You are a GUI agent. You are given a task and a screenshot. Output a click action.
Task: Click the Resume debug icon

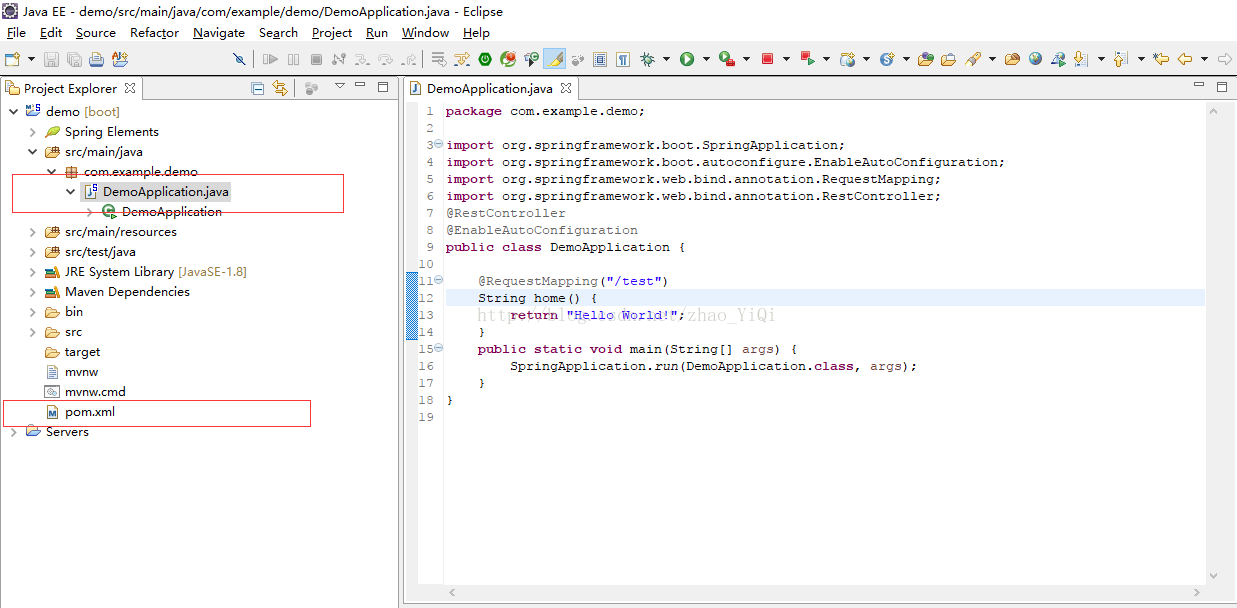270,59
